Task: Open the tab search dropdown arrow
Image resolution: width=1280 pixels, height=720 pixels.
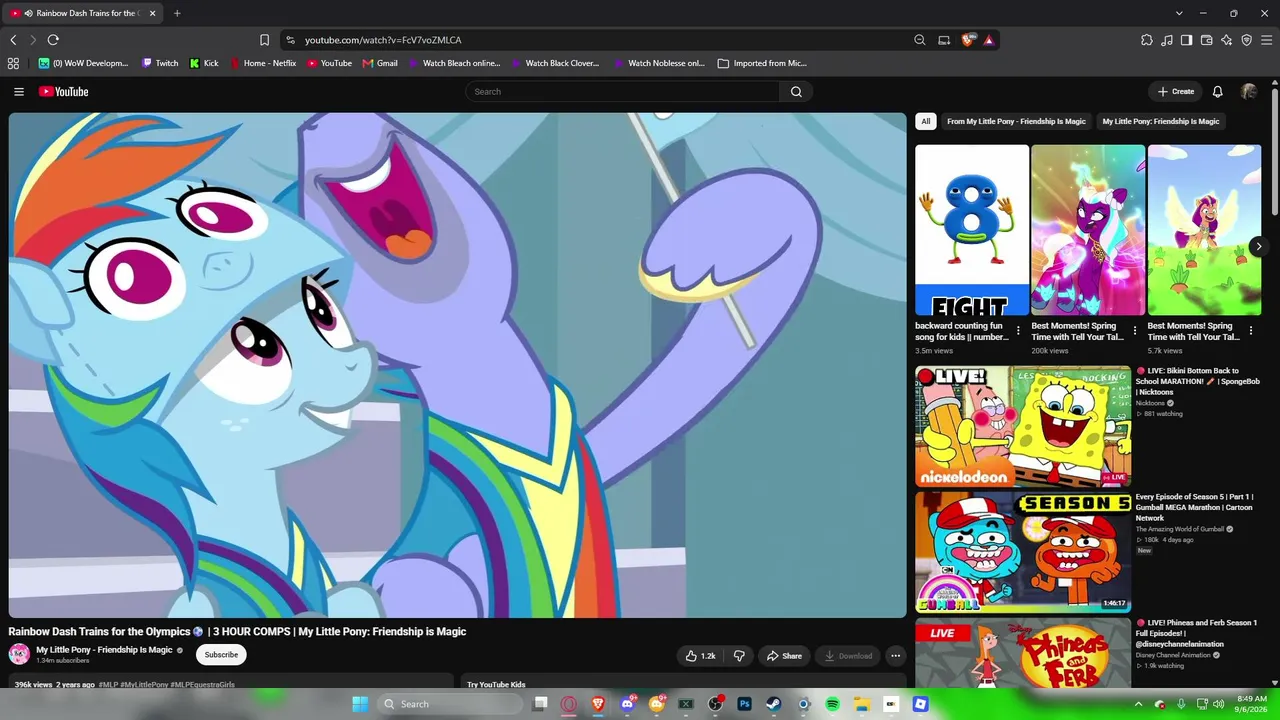Action: click(x=1179, y=13)
